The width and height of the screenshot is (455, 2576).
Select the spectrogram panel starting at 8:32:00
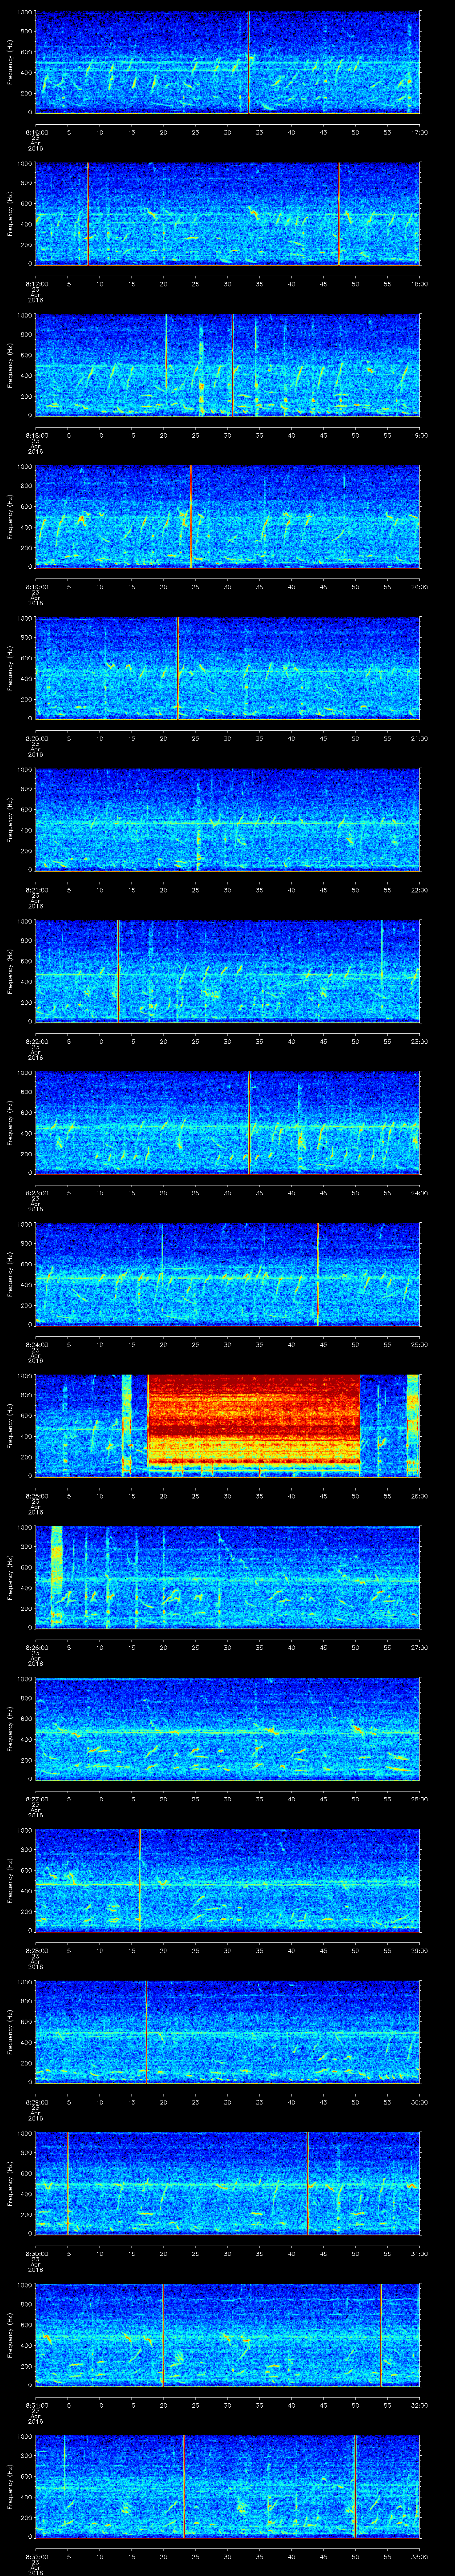[227, 2486]
